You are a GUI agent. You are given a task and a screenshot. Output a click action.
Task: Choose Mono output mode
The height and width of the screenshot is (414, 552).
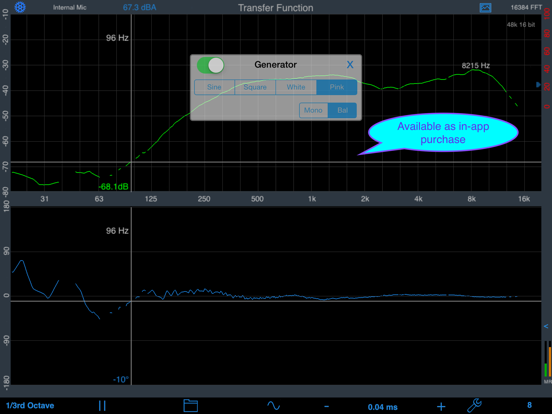(x=313, y=110)
